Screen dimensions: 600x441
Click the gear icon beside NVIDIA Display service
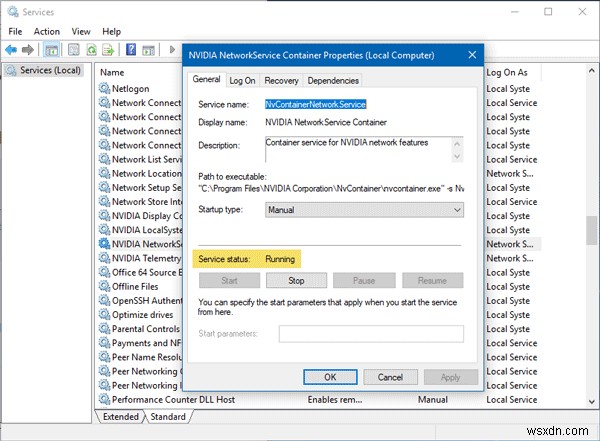coord(104,215)
